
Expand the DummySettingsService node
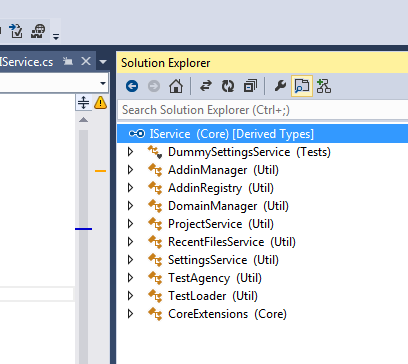[130, 152]
